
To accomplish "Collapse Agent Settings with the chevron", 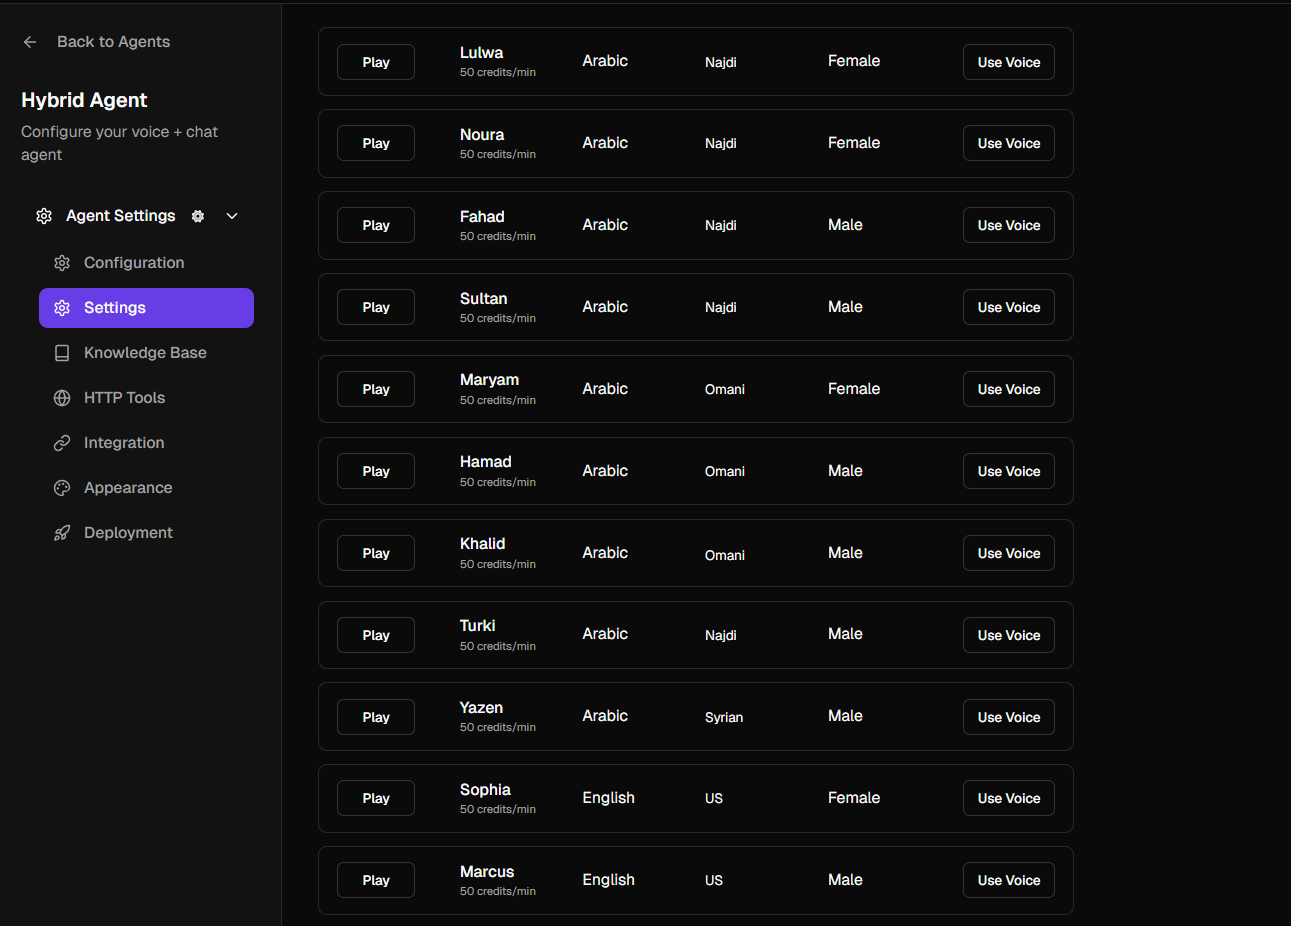I will coord(231,215).
